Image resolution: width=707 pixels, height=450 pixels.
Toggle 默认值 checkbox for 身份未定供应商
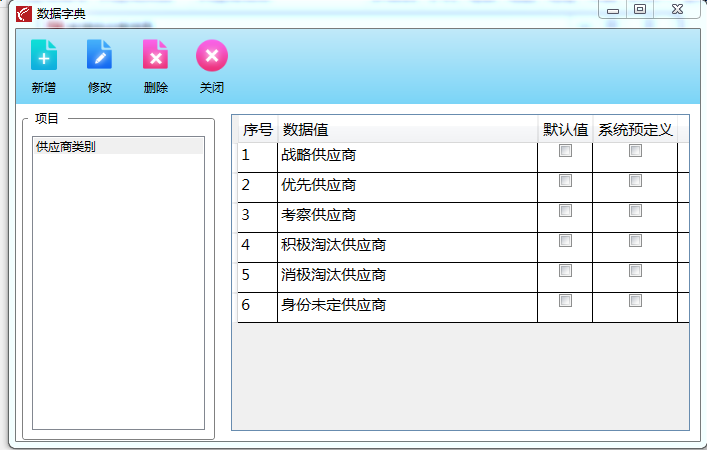565,301
